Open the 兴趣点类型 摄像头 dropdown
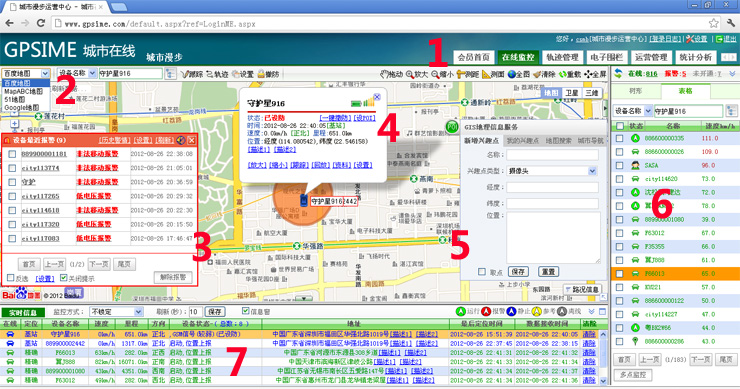The image size is (740, 389). 552,171
